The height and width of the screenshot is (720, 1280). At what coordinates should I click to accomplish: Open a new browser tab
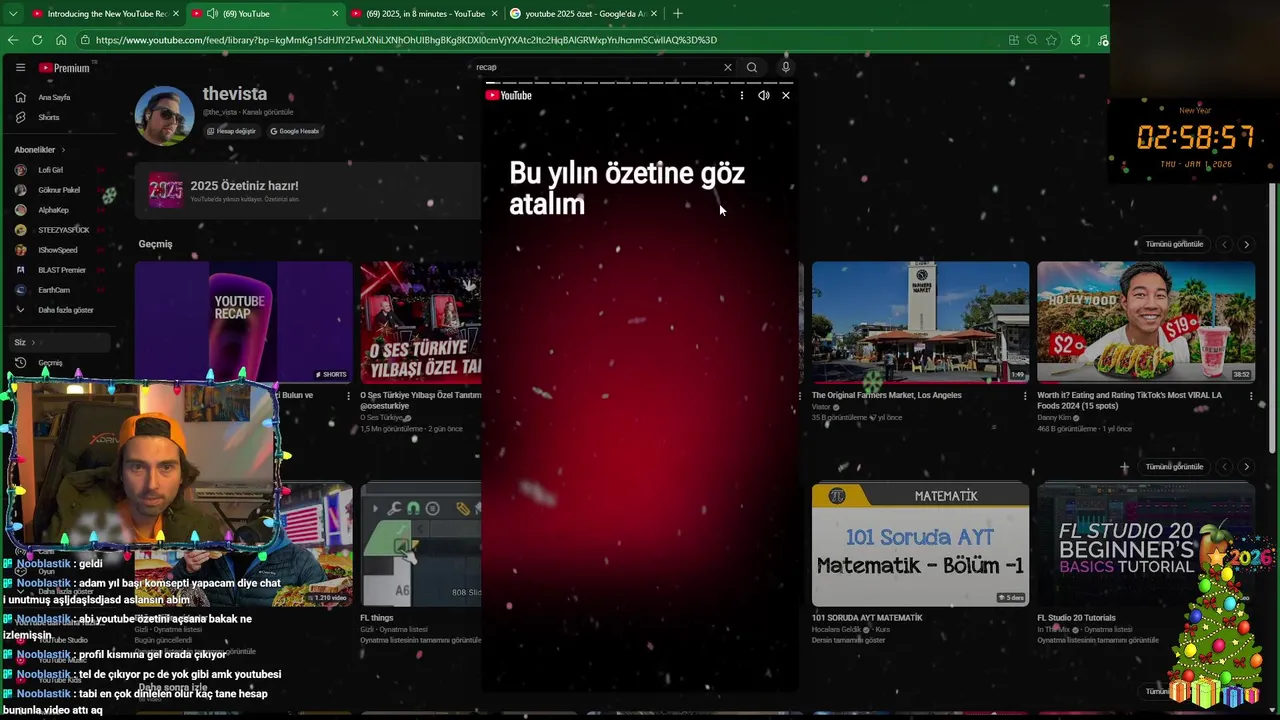(x=678, y=13)
